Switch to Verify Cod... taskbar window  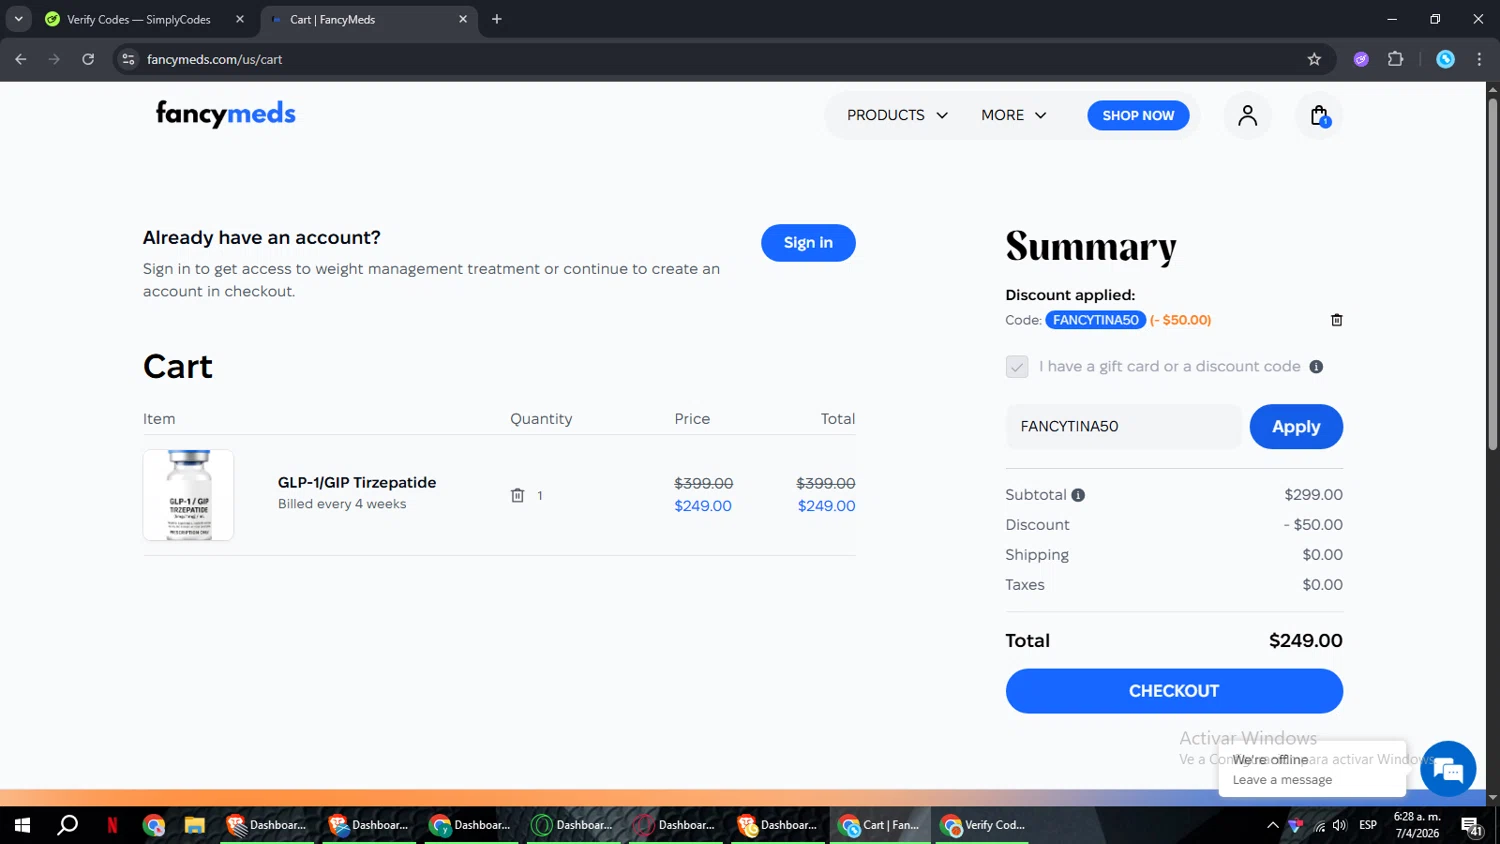982,825
